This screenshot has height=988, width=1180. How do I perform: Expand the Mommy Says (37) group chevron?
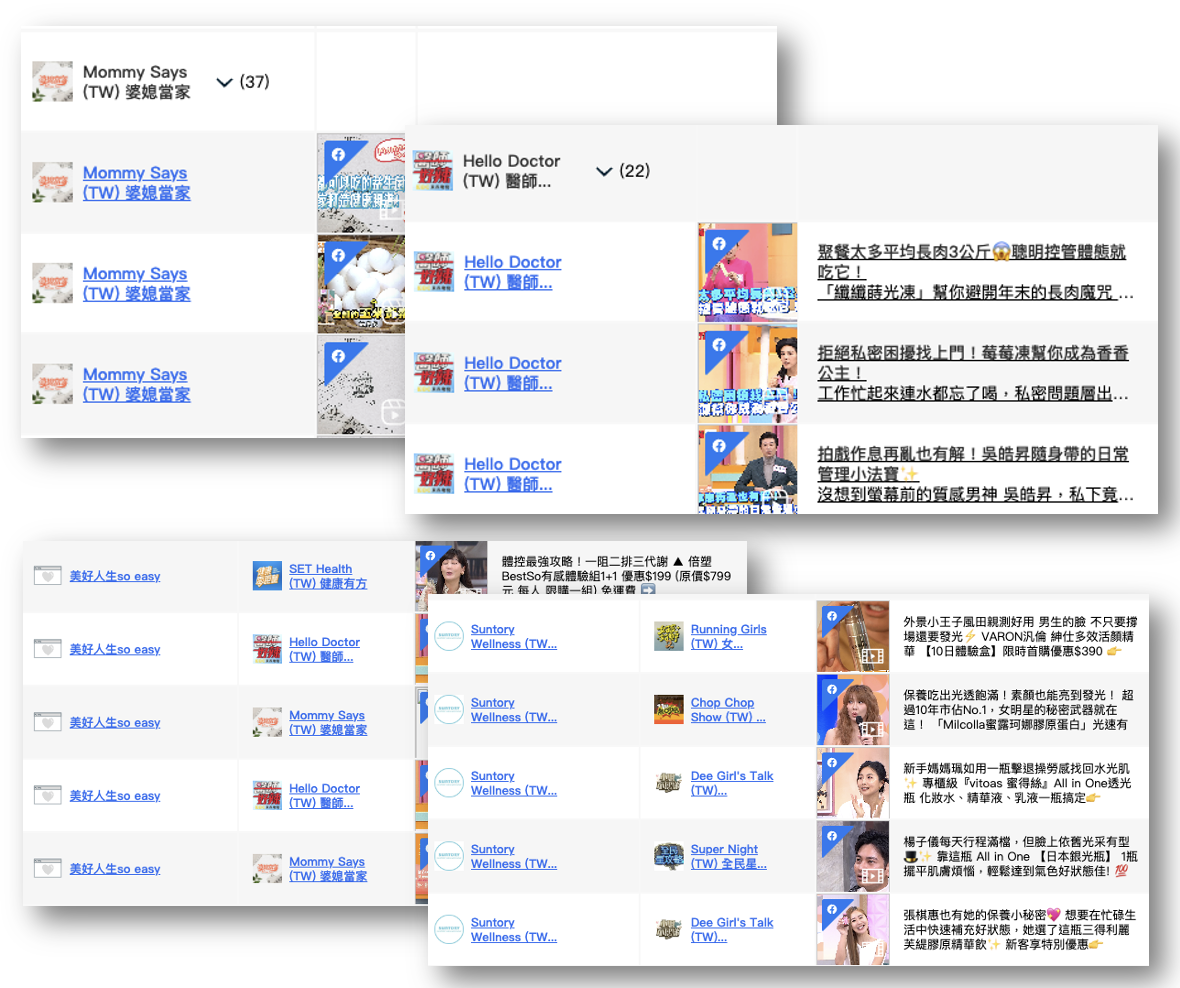point(224,82)
